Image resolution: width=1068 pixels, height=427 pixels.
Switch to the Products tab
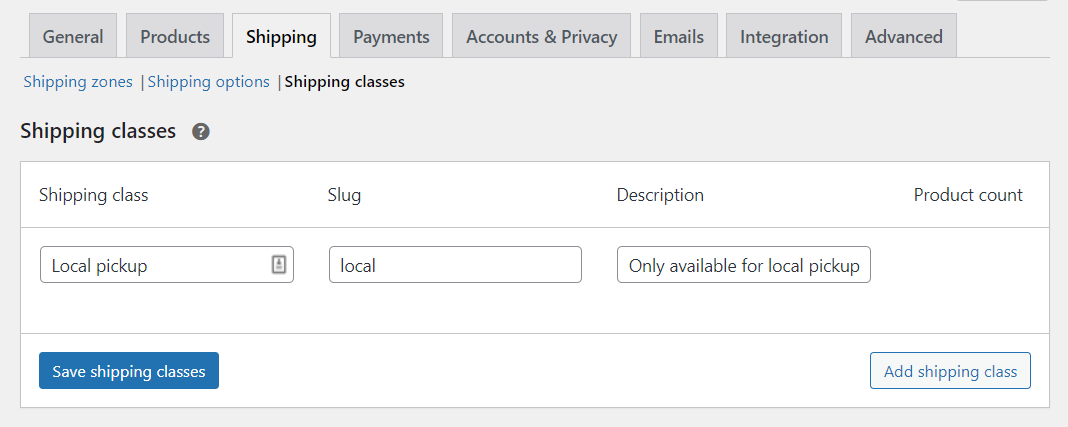(175, 37)
